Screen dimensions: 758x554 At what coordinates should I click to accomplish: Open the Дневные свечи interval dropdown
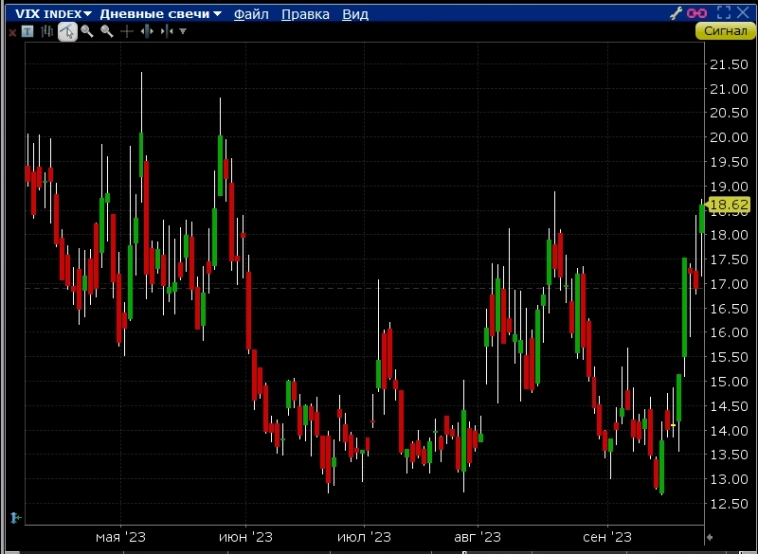[160, 13]
